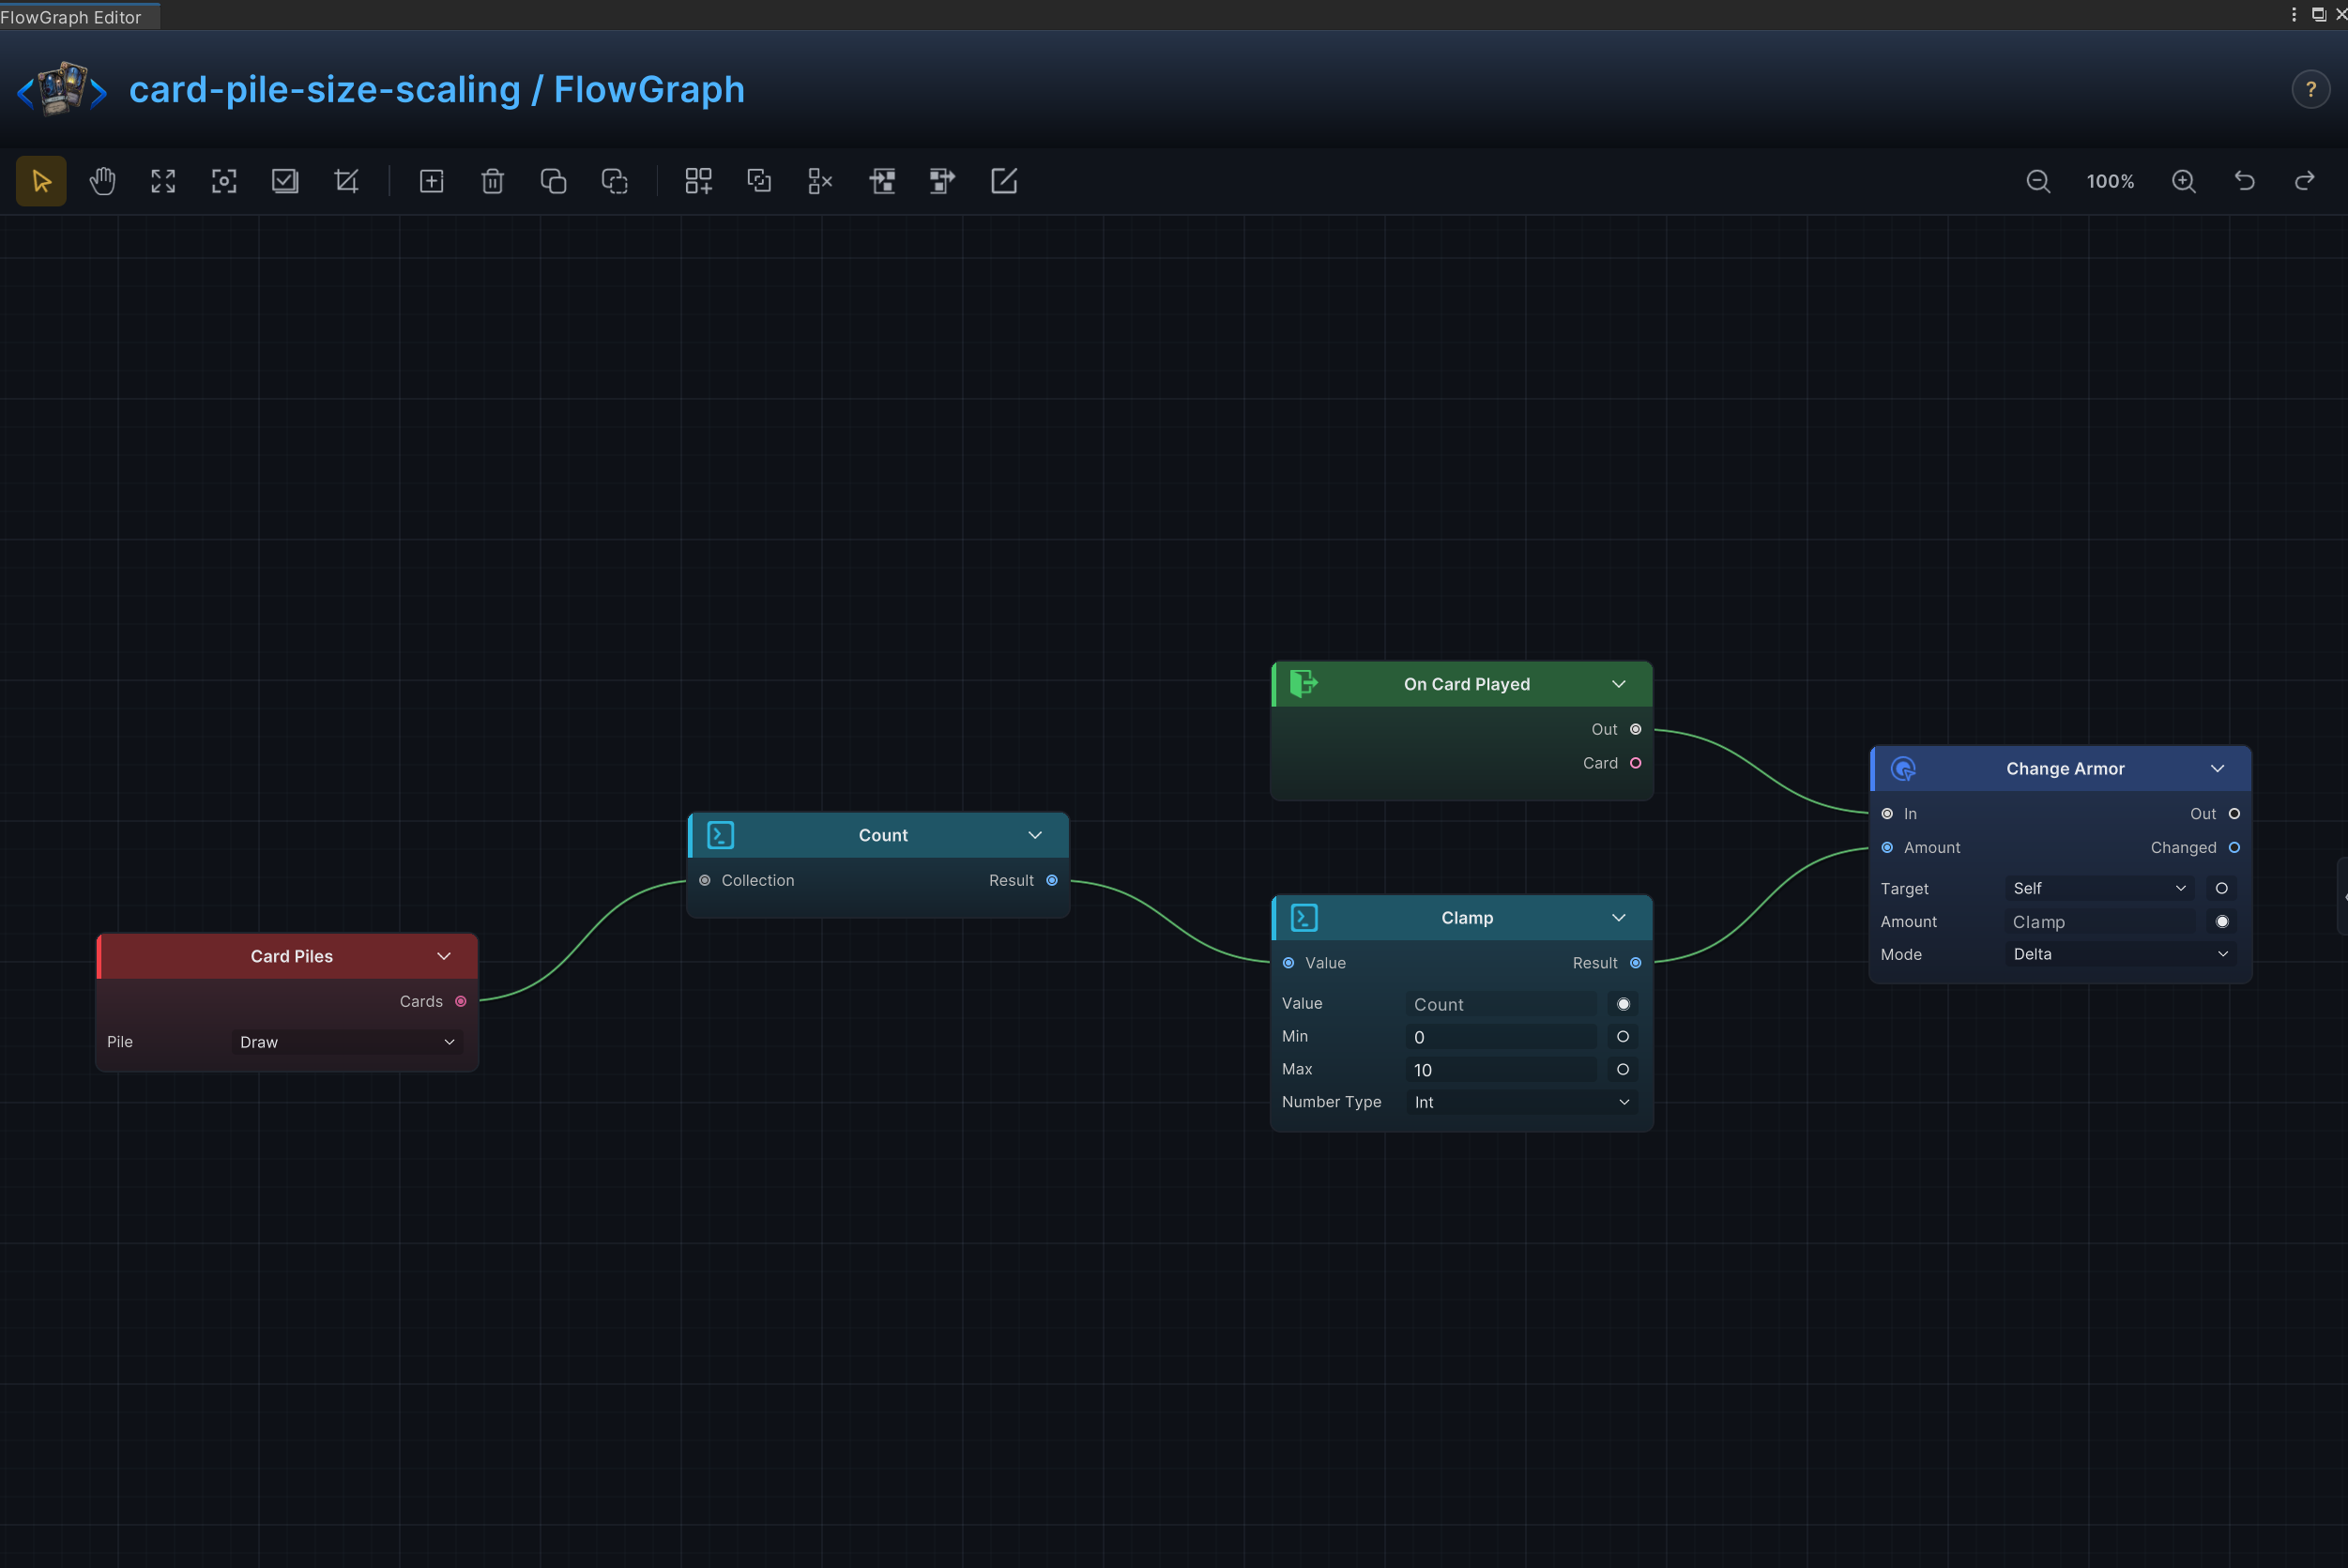Click the add node plus-square icon
Viewport: 2348px width, 1568px height.
tap(431, 181)
